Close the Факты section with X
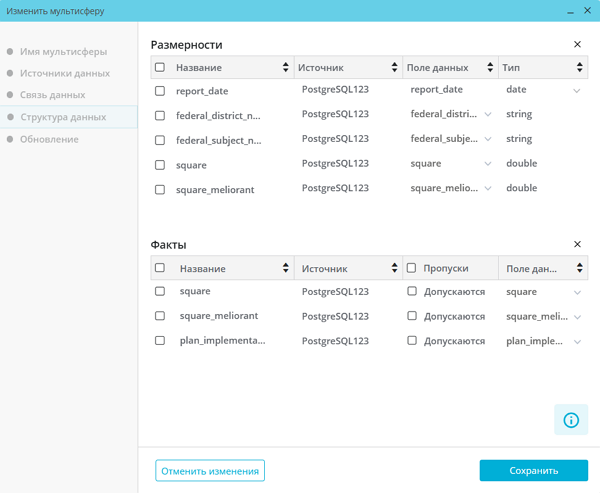The height and width of the screenshot is (493, 600). pyautogui.click(x=577, y=245)
